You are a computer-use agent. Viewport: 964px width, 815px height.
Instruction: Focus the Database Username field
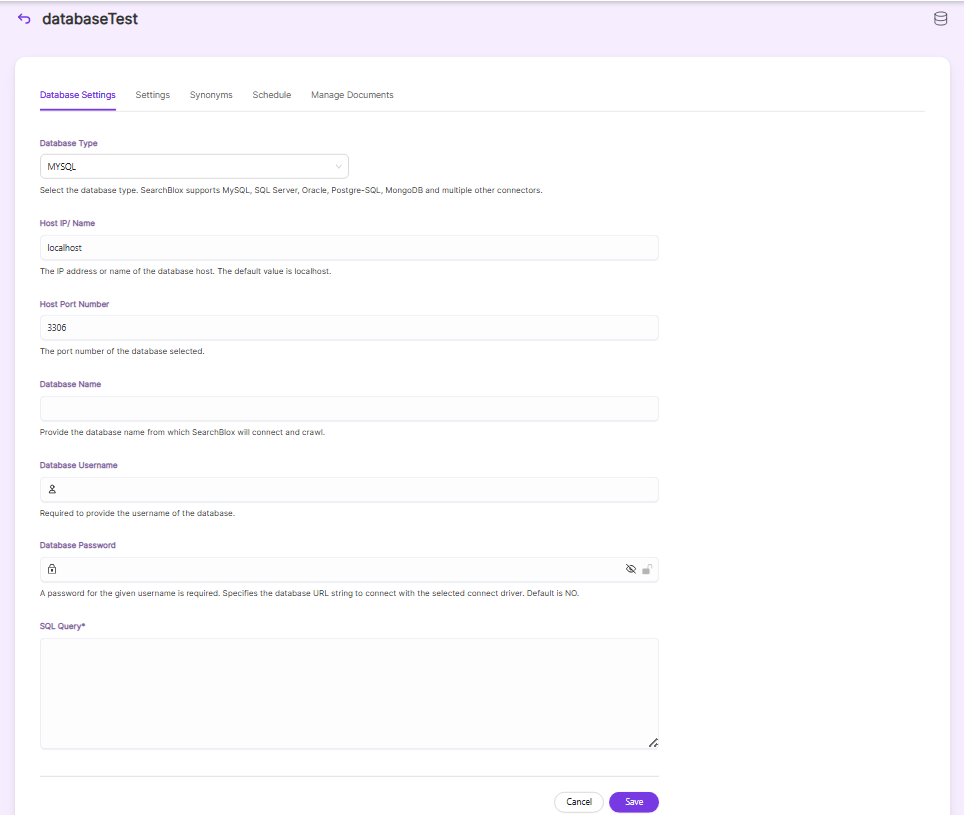(349, 489)
